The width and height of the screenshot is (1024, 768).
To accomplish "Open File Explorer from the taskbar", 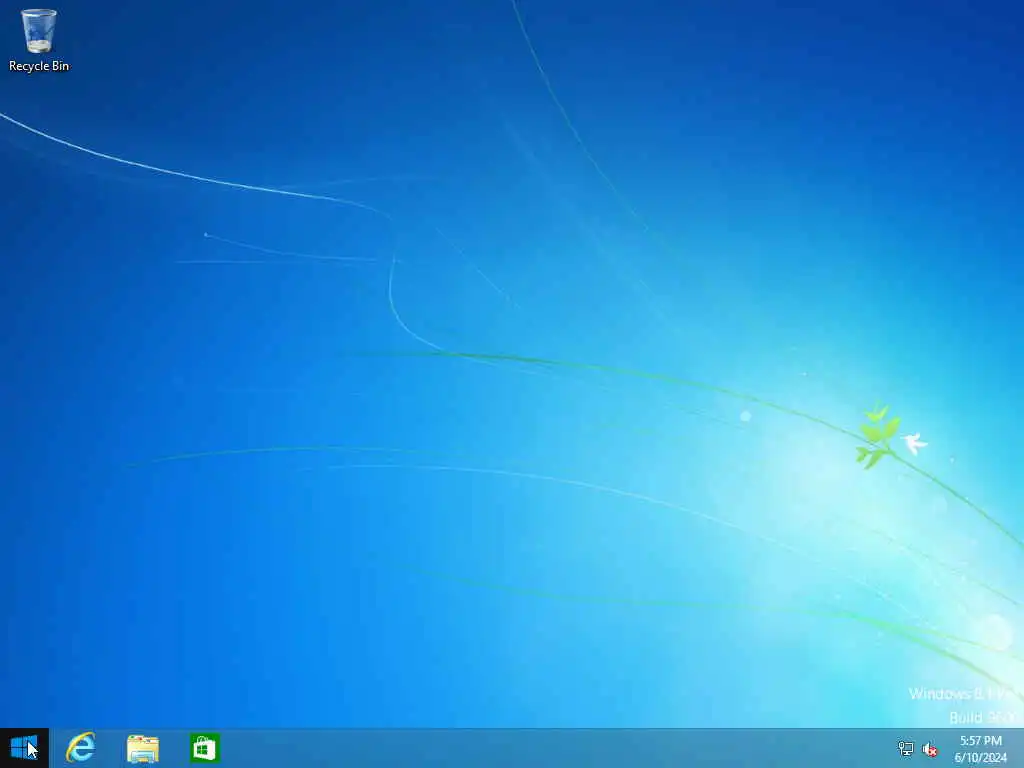I will coord(142,748).
